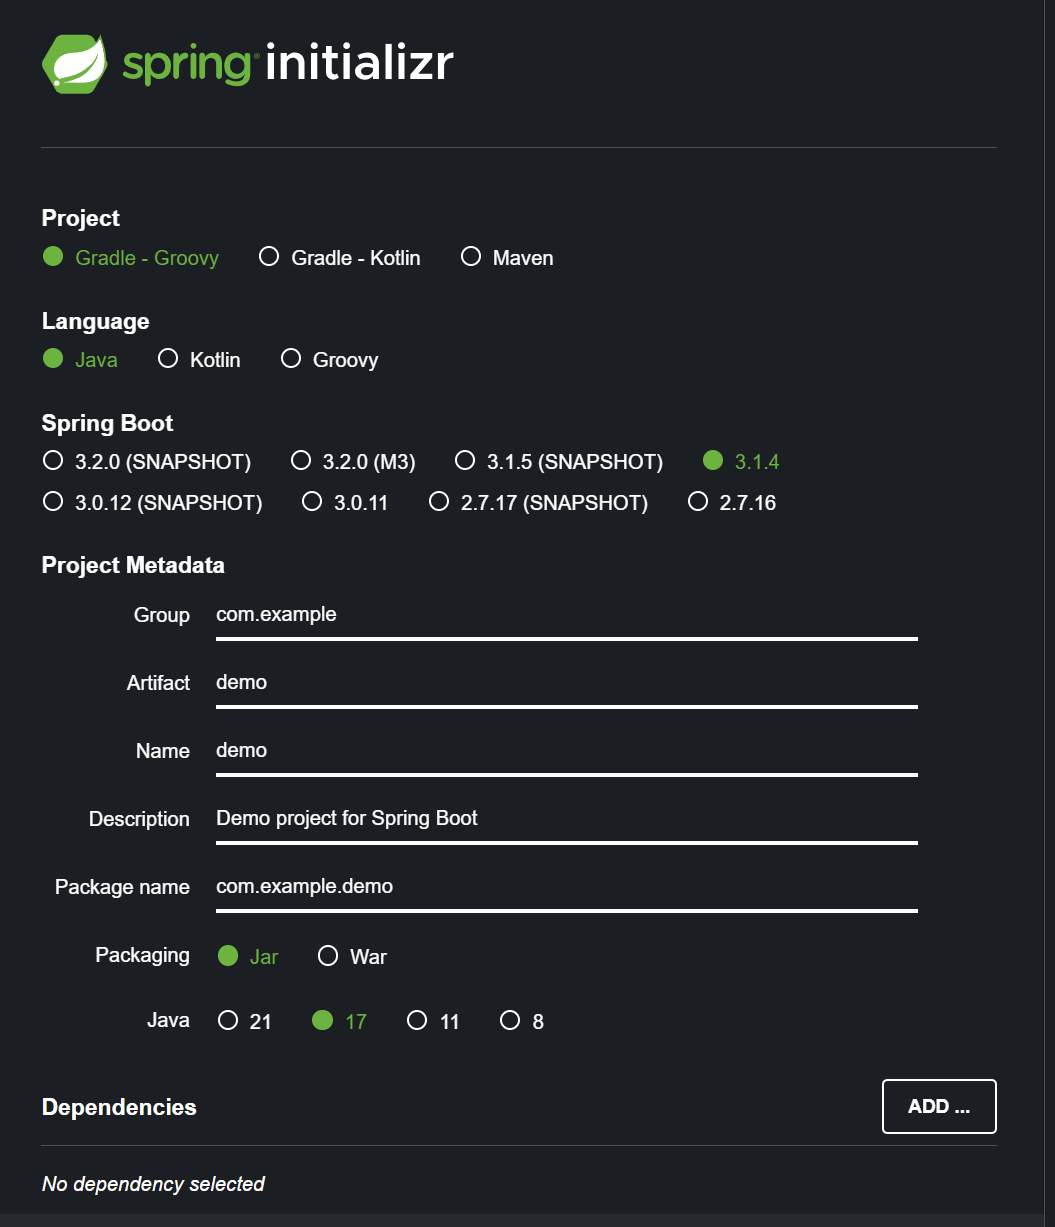1055x1227 pixels.
Task: Click the 'No dependency selected' text
Action: coord(153,1184)
